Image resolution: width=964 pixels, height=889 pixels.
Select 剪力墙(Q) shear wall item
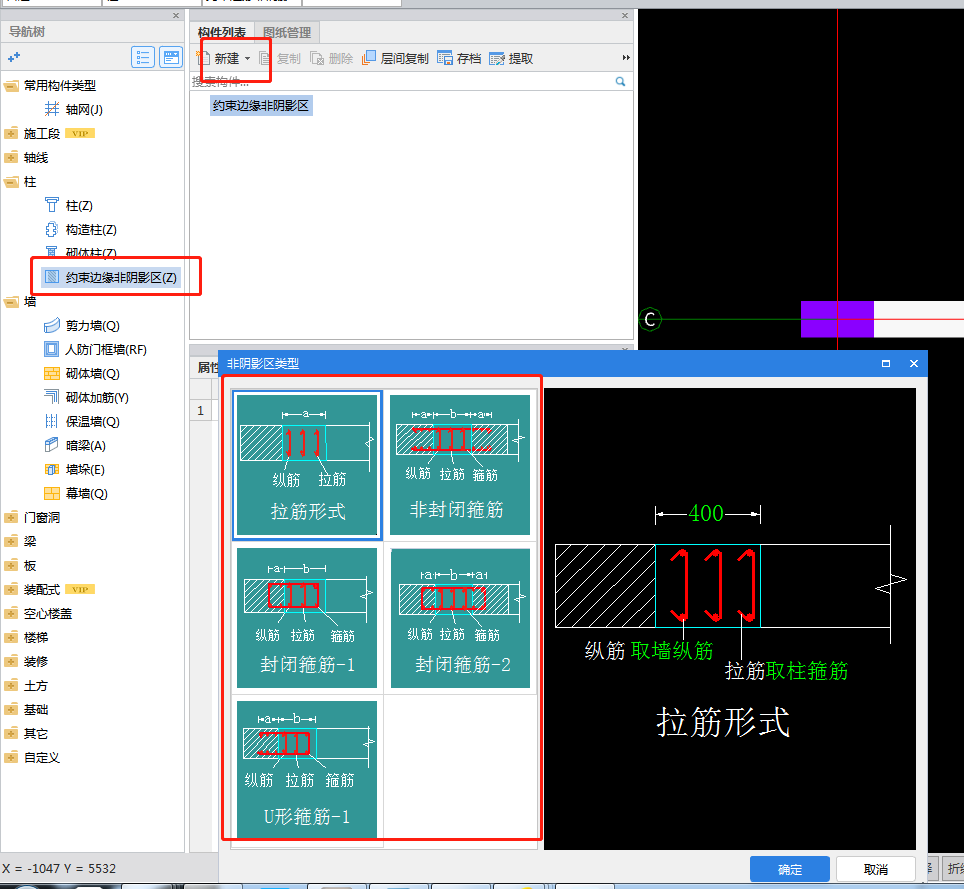(x=82, y=325)
